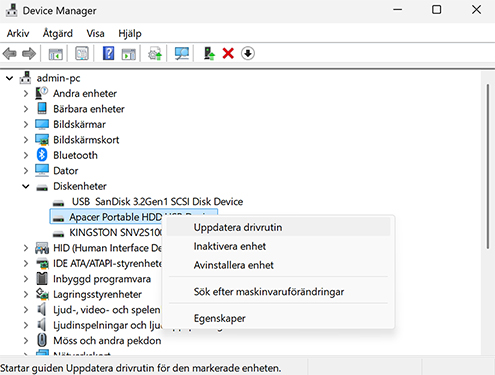This screenshot has width=495, height=375.
Task: Collapse the Diskenheter node
Action: pos(26,186)
